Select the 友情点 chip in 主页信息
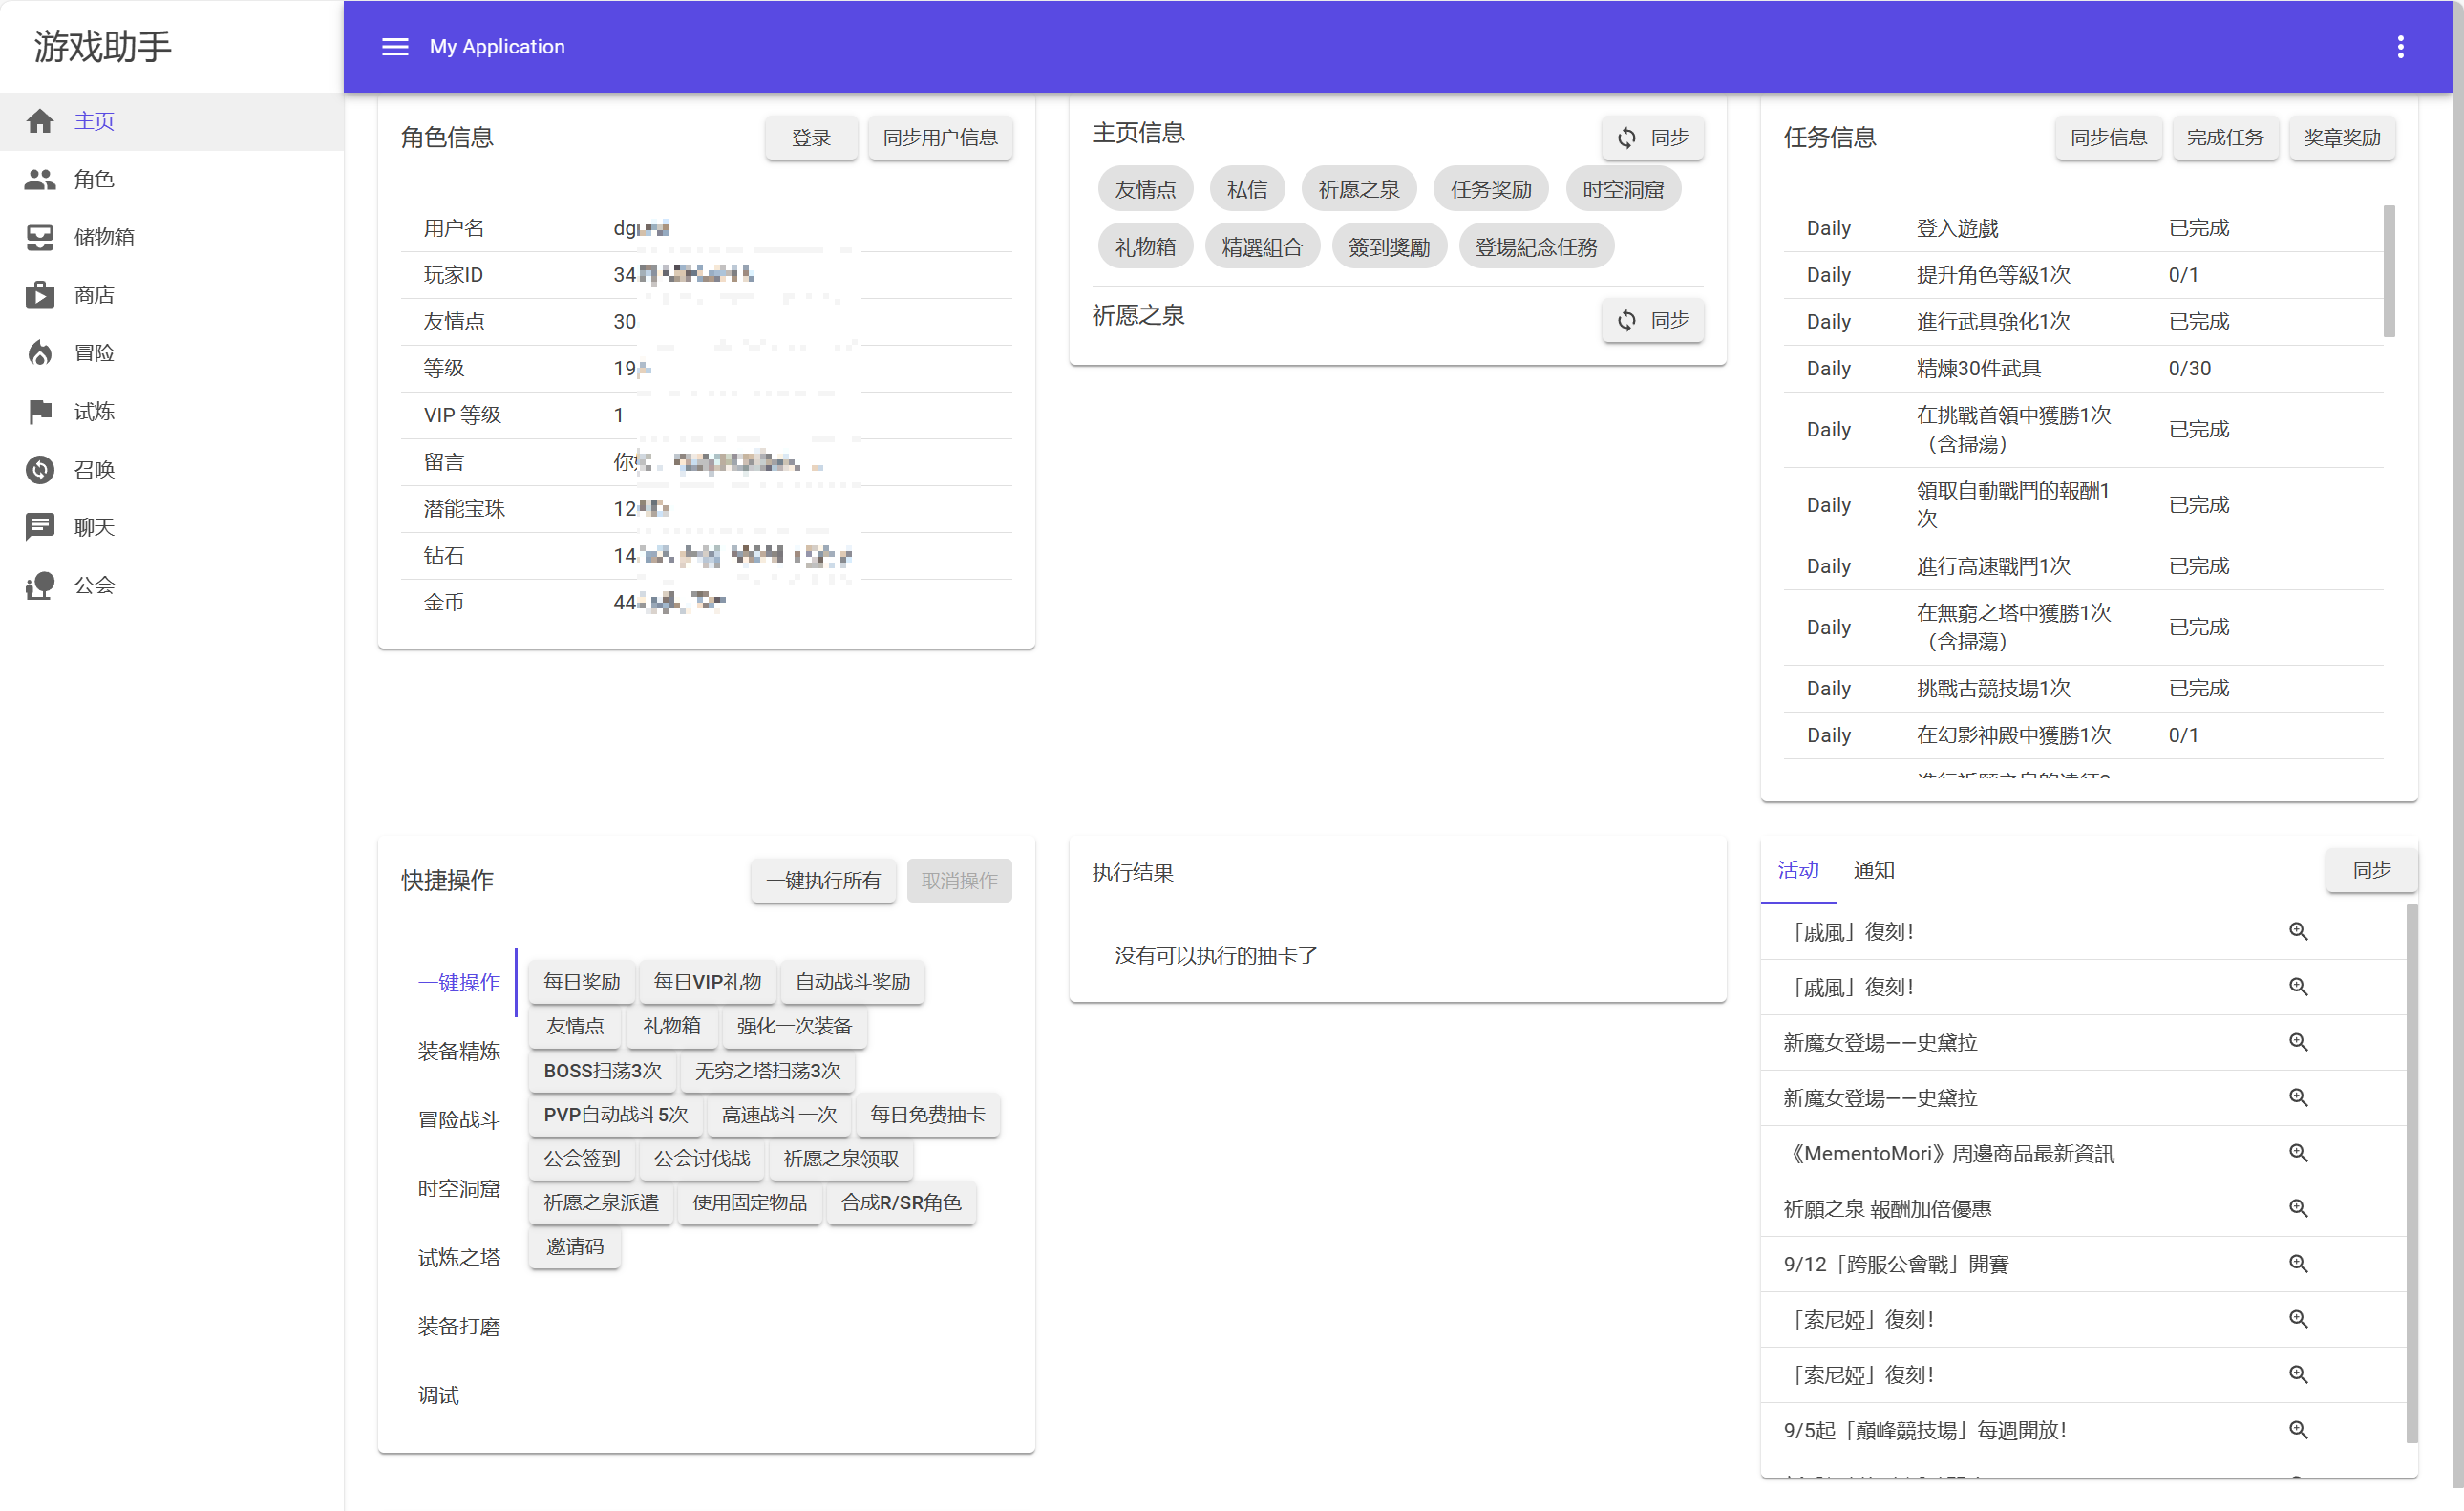 click(x=1145, y=189)
